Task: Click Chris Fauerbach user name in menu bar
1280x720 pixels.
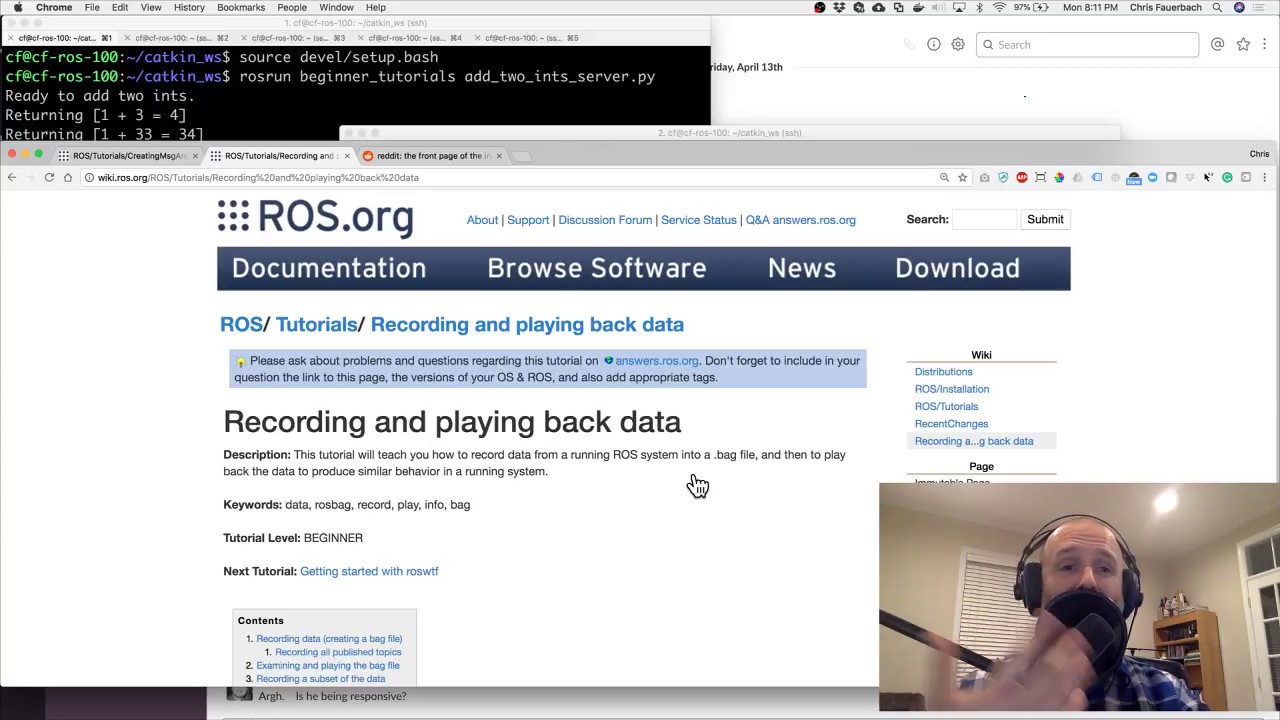Action: pos(1165,7)
